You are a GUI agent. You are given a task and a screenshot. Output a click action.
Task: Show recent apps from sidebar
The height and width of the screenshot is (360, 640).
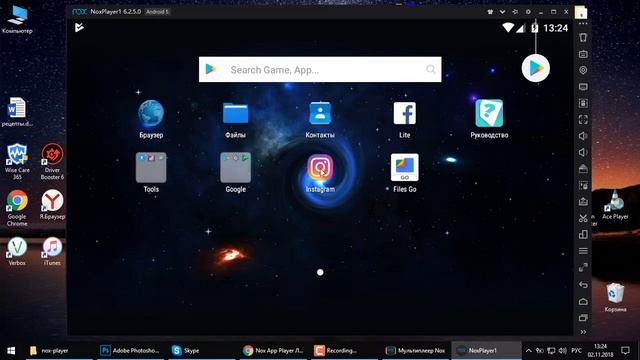pyautogui.click(x=583, y=318)
